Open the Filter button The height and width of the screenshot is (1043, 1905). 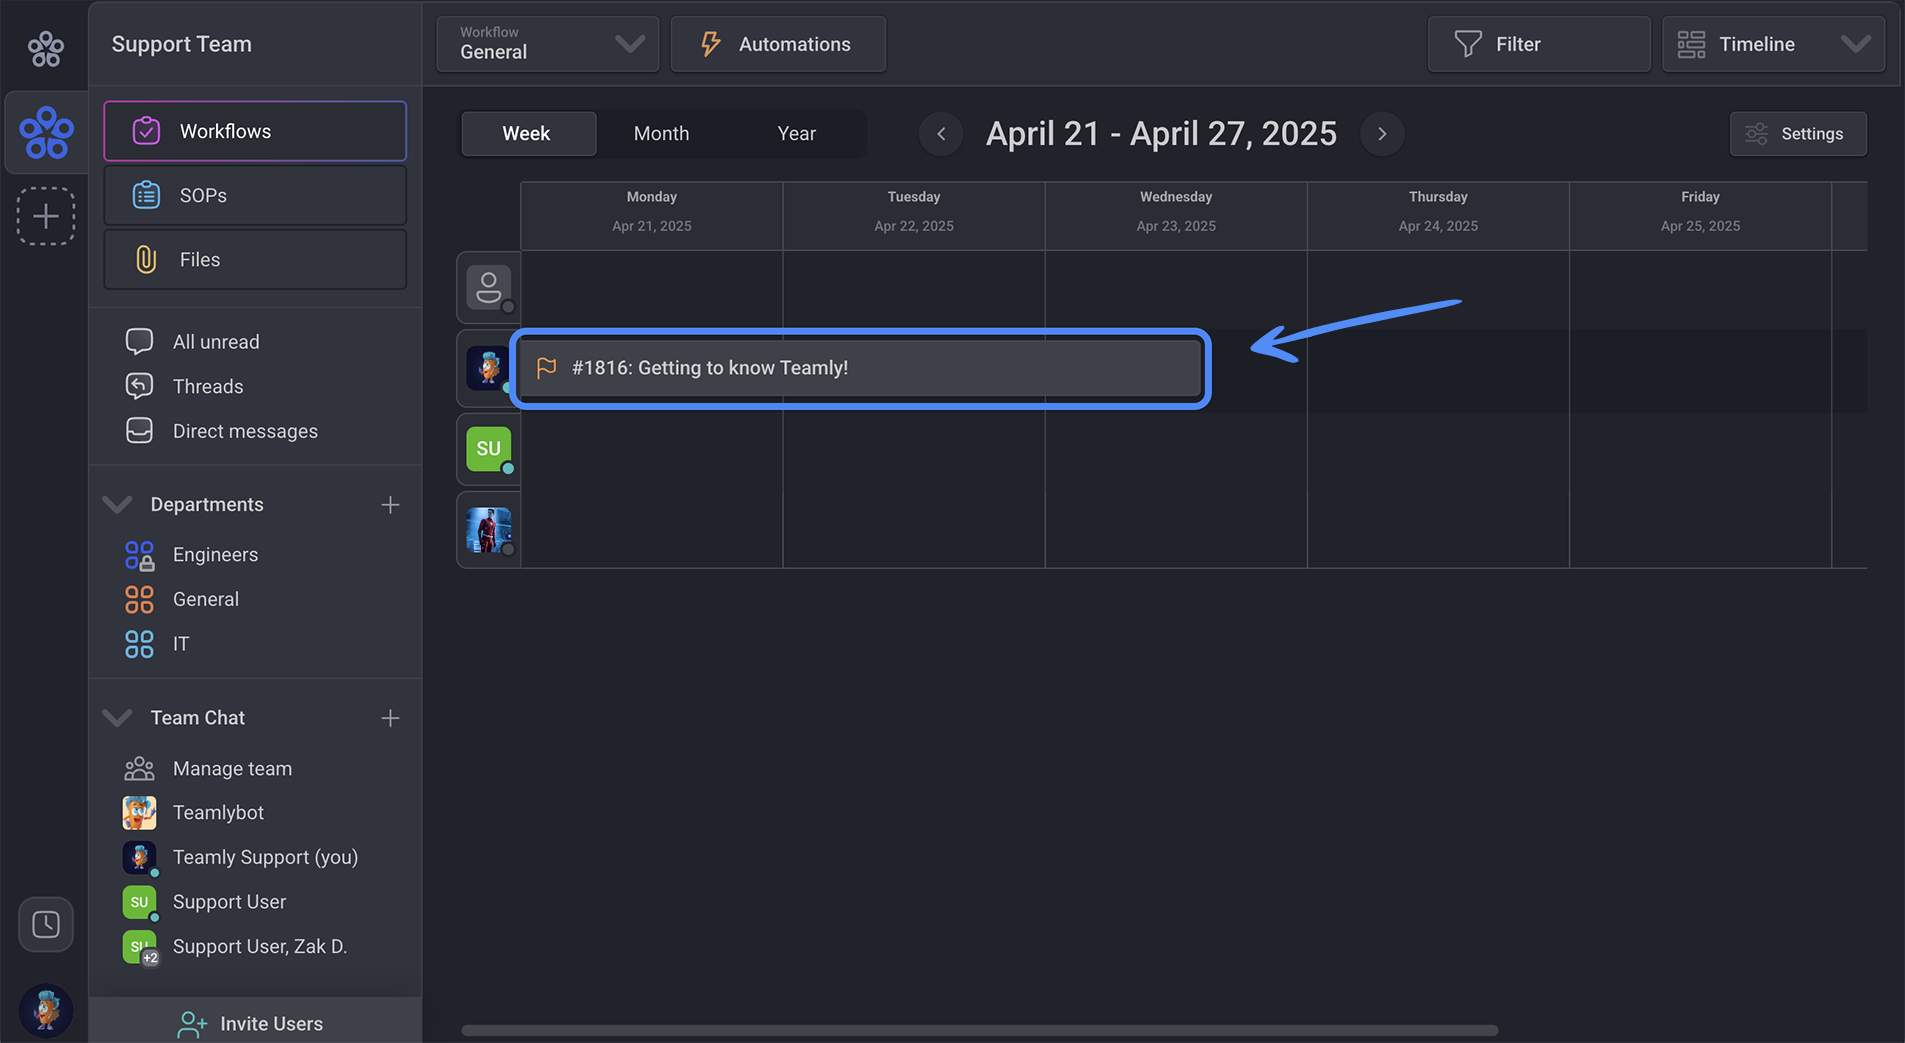point(1539,44)
